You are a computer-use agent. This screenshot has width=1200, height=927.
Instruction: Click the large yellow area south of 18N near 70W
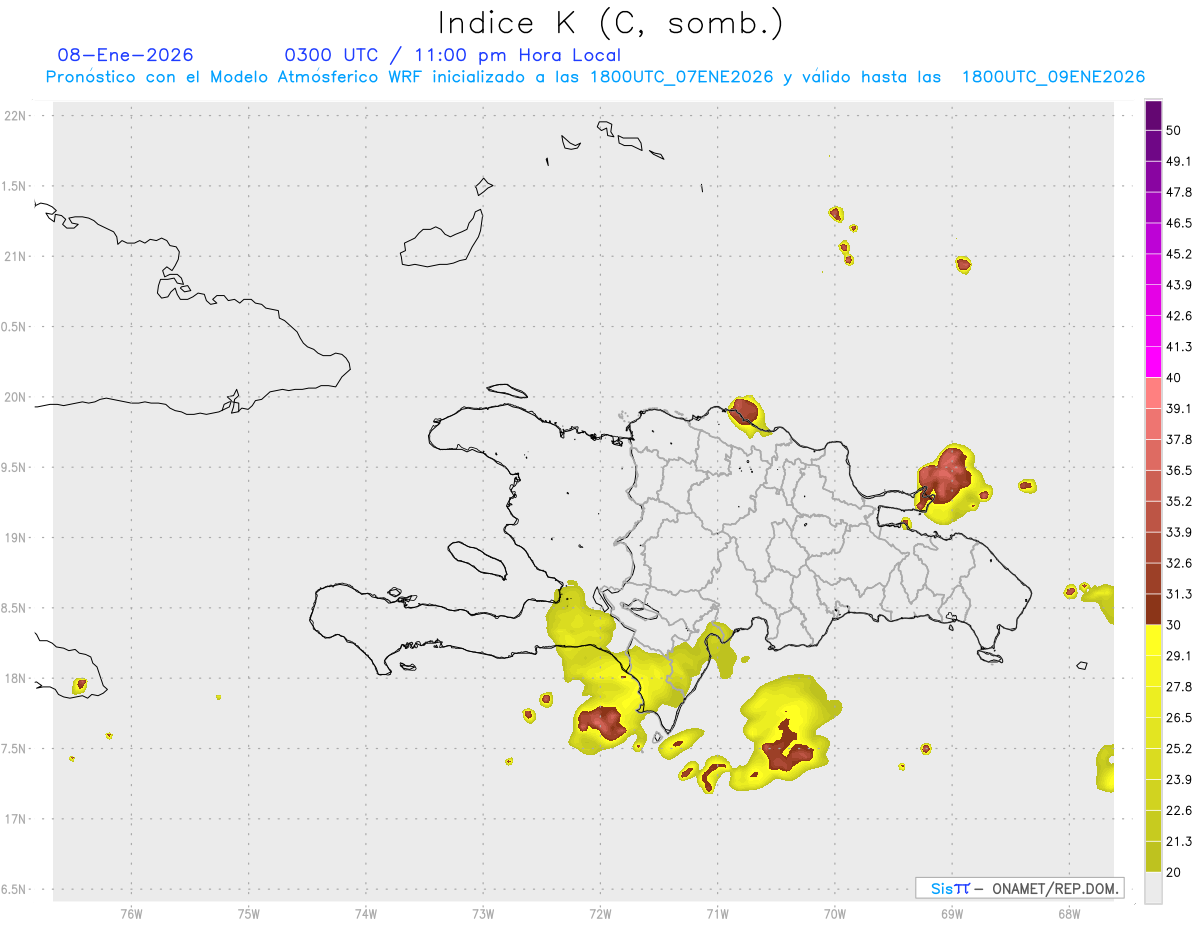pyautogui.click(x=785, y=733)
